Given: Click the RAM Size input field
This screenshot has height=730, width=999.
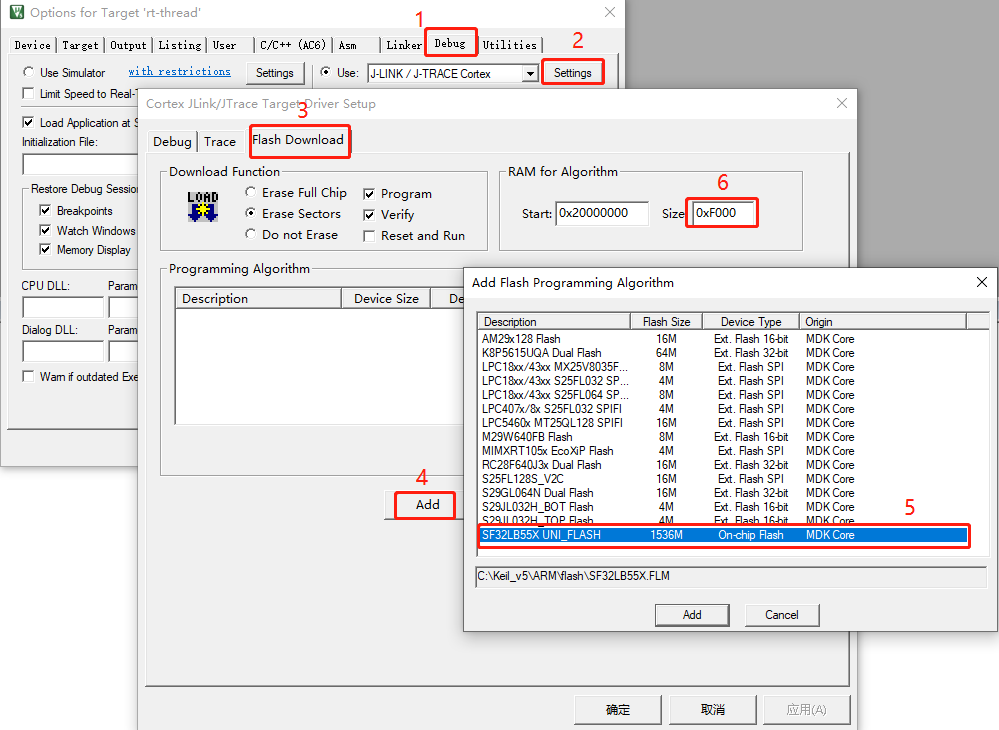Looking at the screenshot, I should [722, 213].
